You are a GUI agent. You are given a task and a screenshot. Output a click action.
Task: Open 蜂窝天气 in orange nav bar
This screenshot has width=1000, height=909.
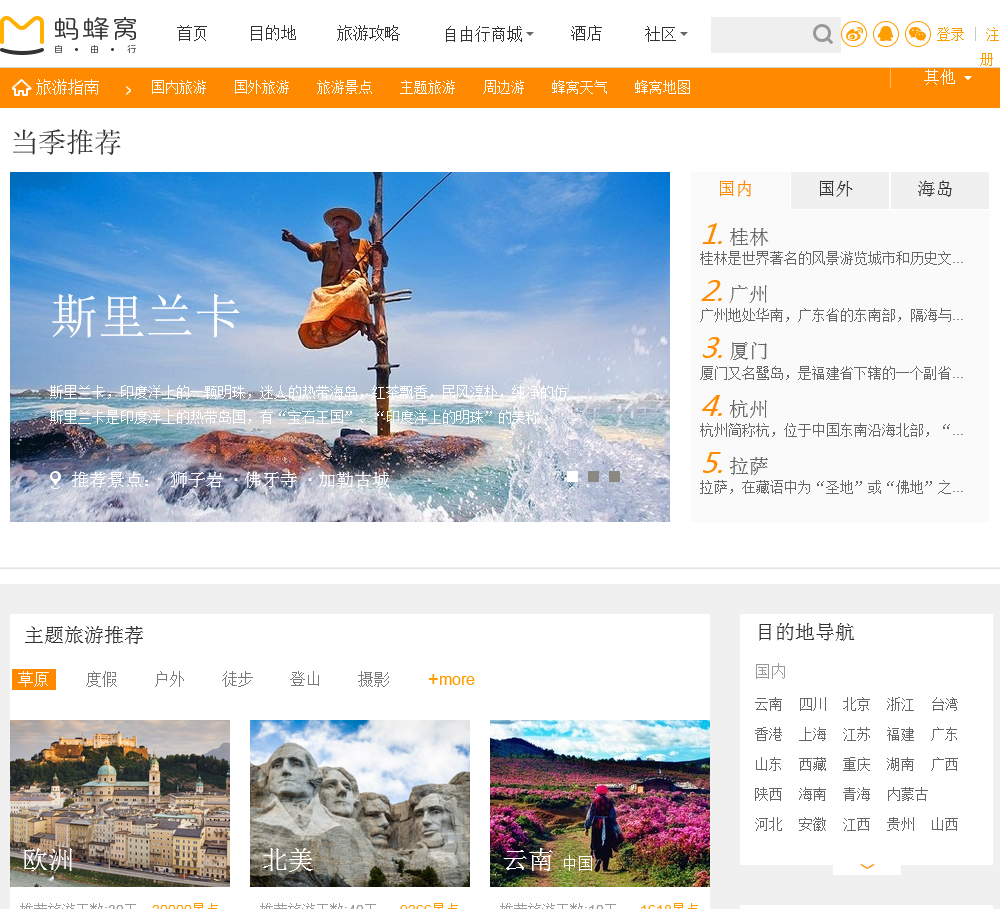(579, 87)
